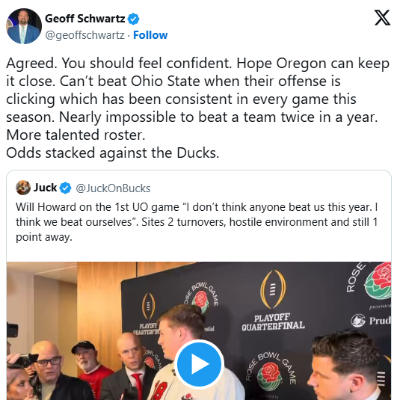The image size is (400, 400).
Task: Play the embedded video
Action: pyautogui.click(x=199, y=364)
